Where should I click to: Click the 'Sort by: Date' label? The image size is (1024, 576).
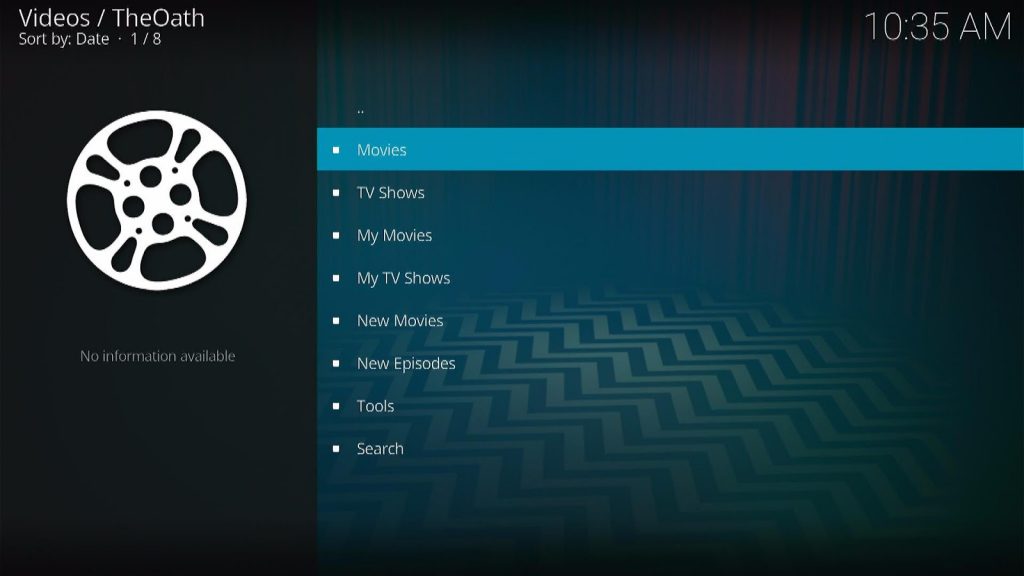tap(63, 39)
